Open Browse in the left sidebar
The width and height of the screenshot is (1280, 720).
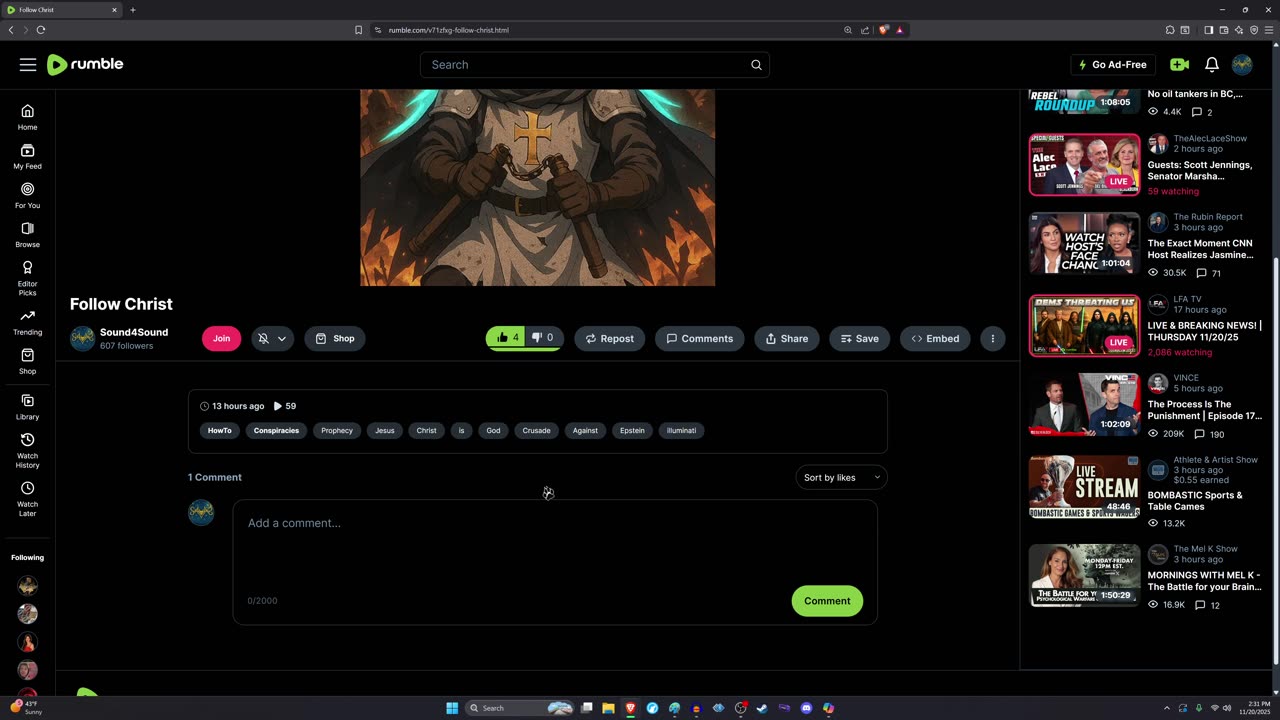27,234
